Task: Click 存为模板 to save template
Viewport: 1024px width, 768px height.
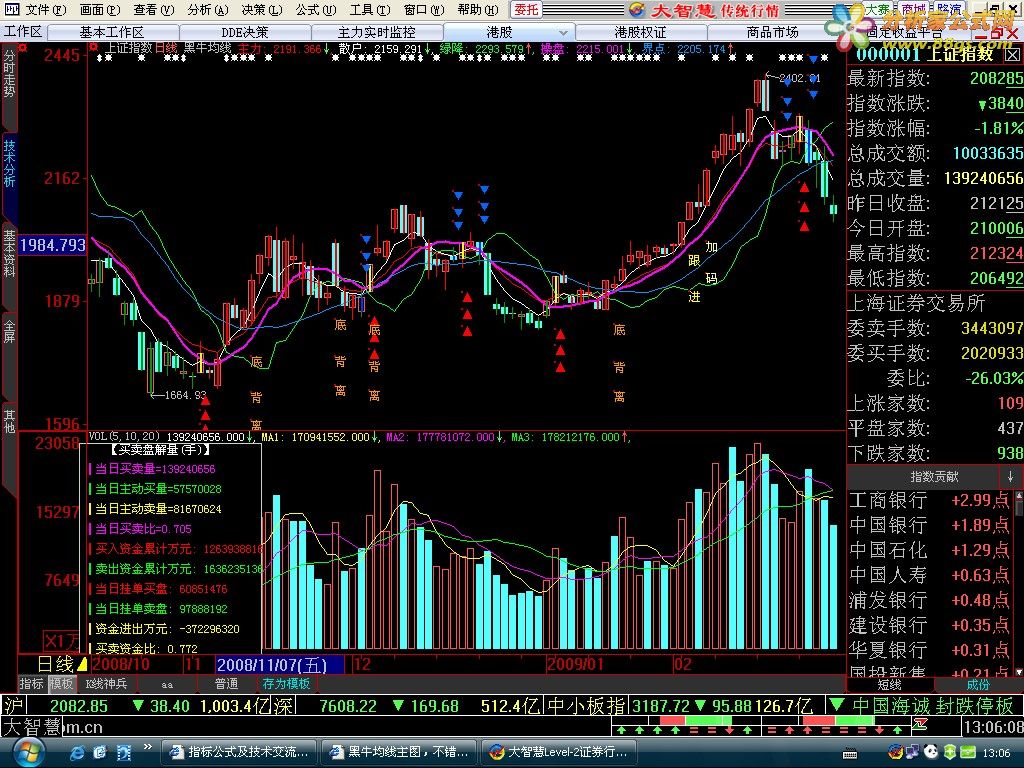Action: coord(286,684)
